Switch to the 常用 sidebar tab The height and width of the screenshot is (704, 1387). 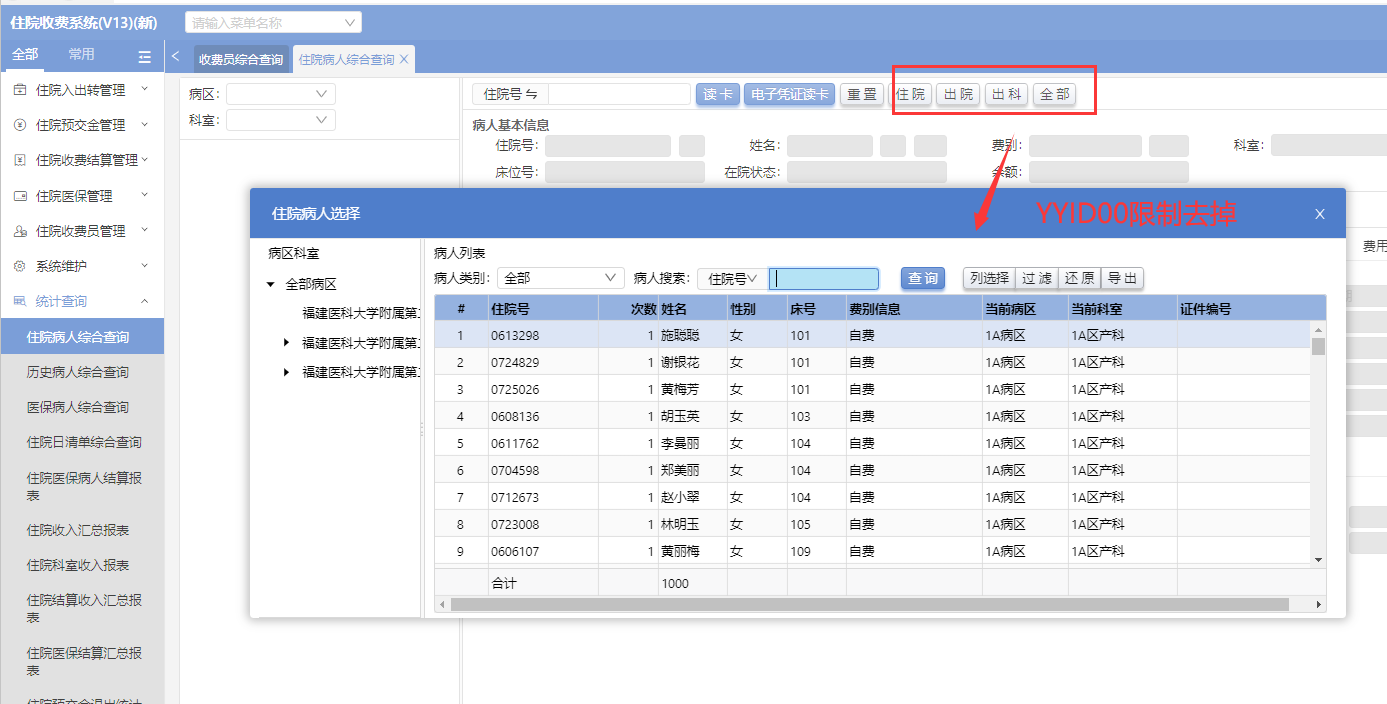click(x=82, y=55)
